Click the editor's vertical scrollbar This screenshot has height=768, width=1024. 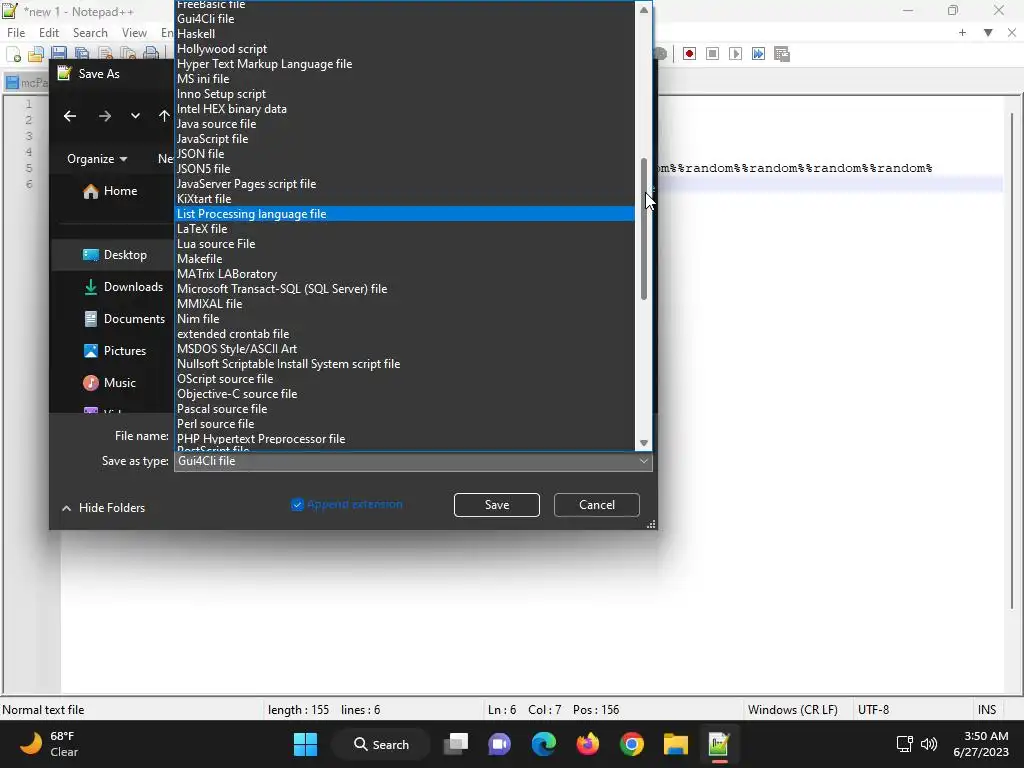(x=1012, y=362)
